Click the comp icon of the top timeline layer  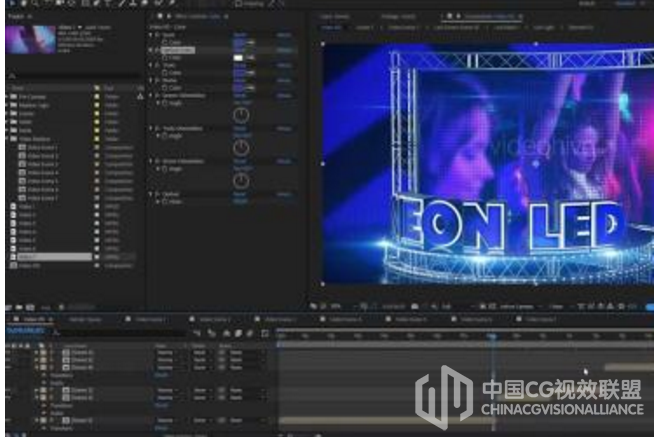(66, 353)
